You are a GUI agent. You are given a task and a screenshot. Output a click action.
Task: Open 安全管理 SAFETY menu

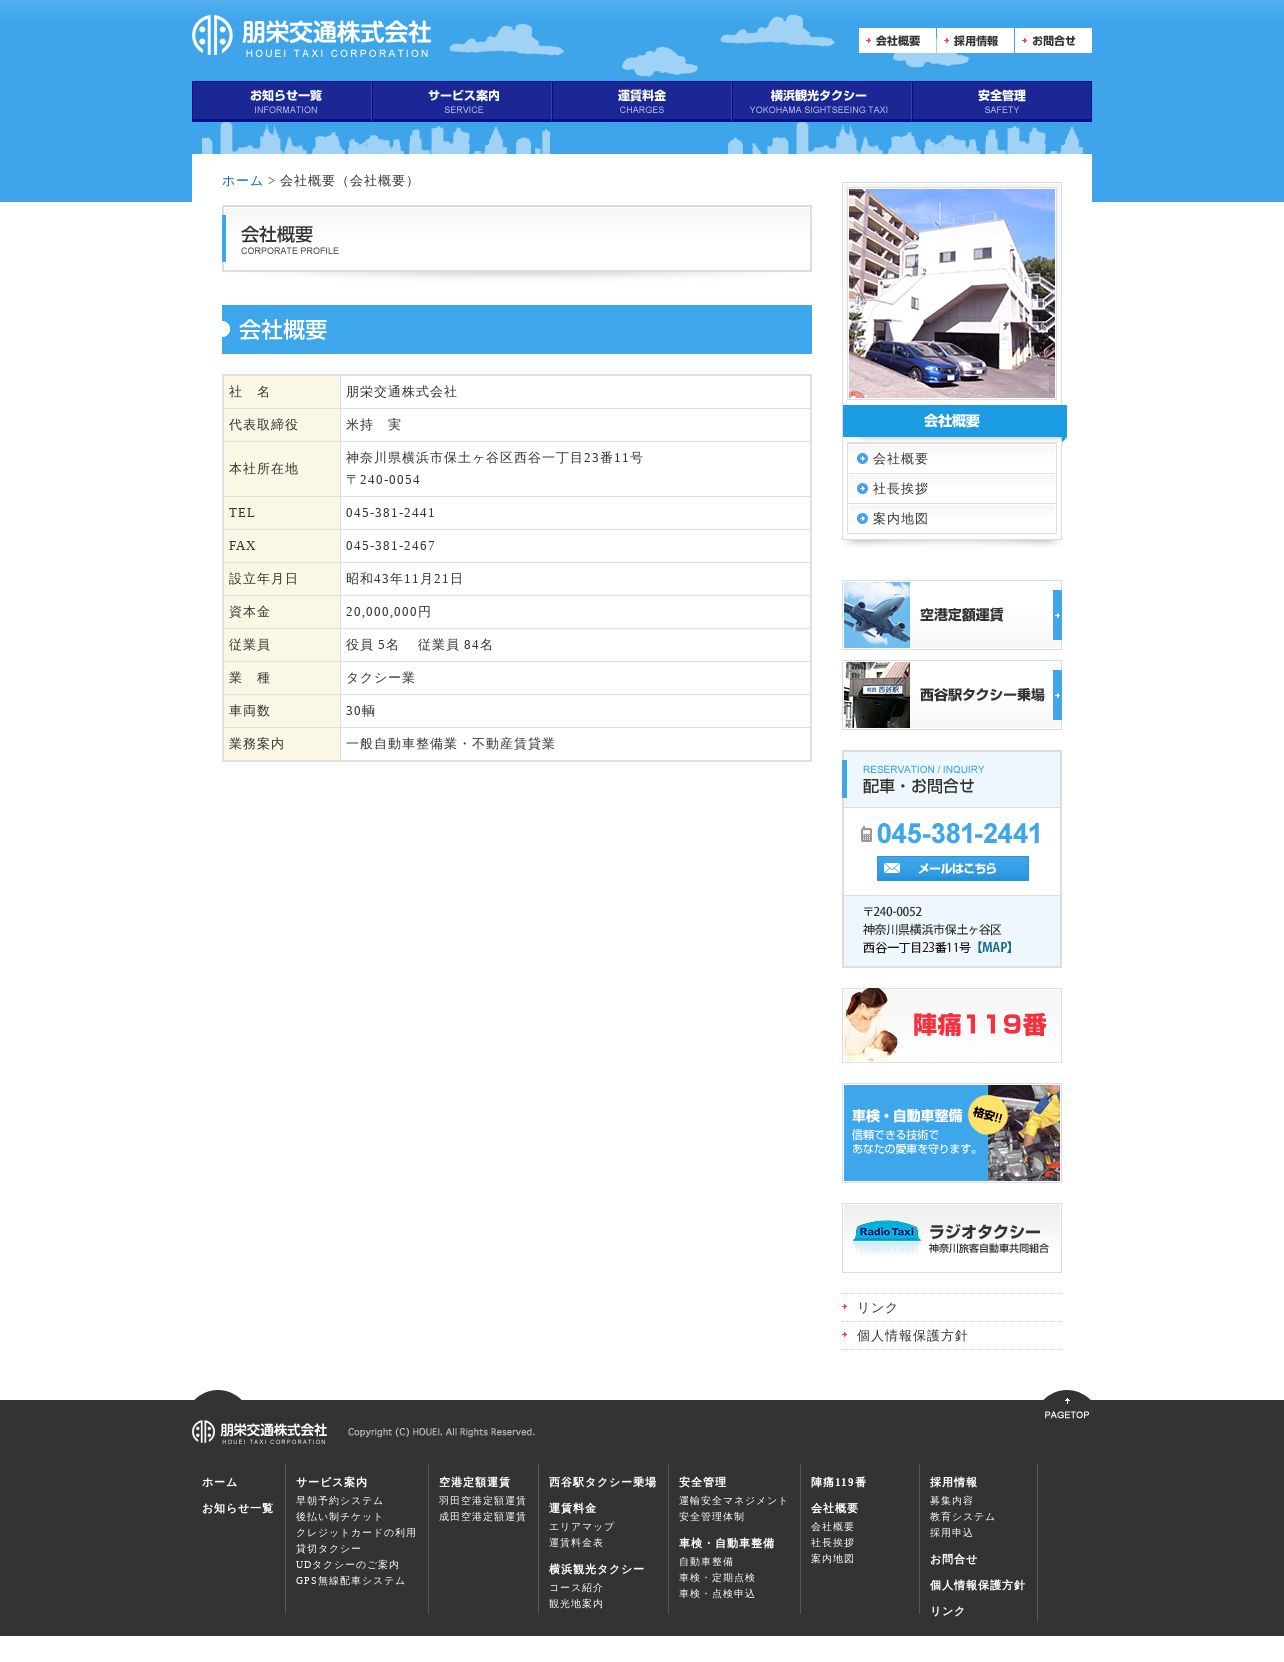coord(1002,101)
